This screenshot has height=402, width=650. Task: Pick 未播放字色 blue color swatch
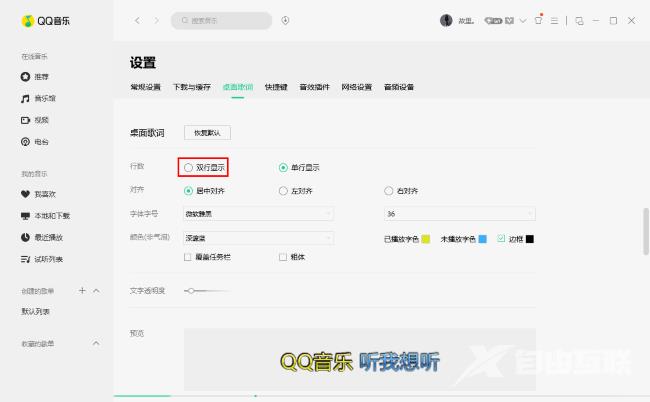(483, 239)
